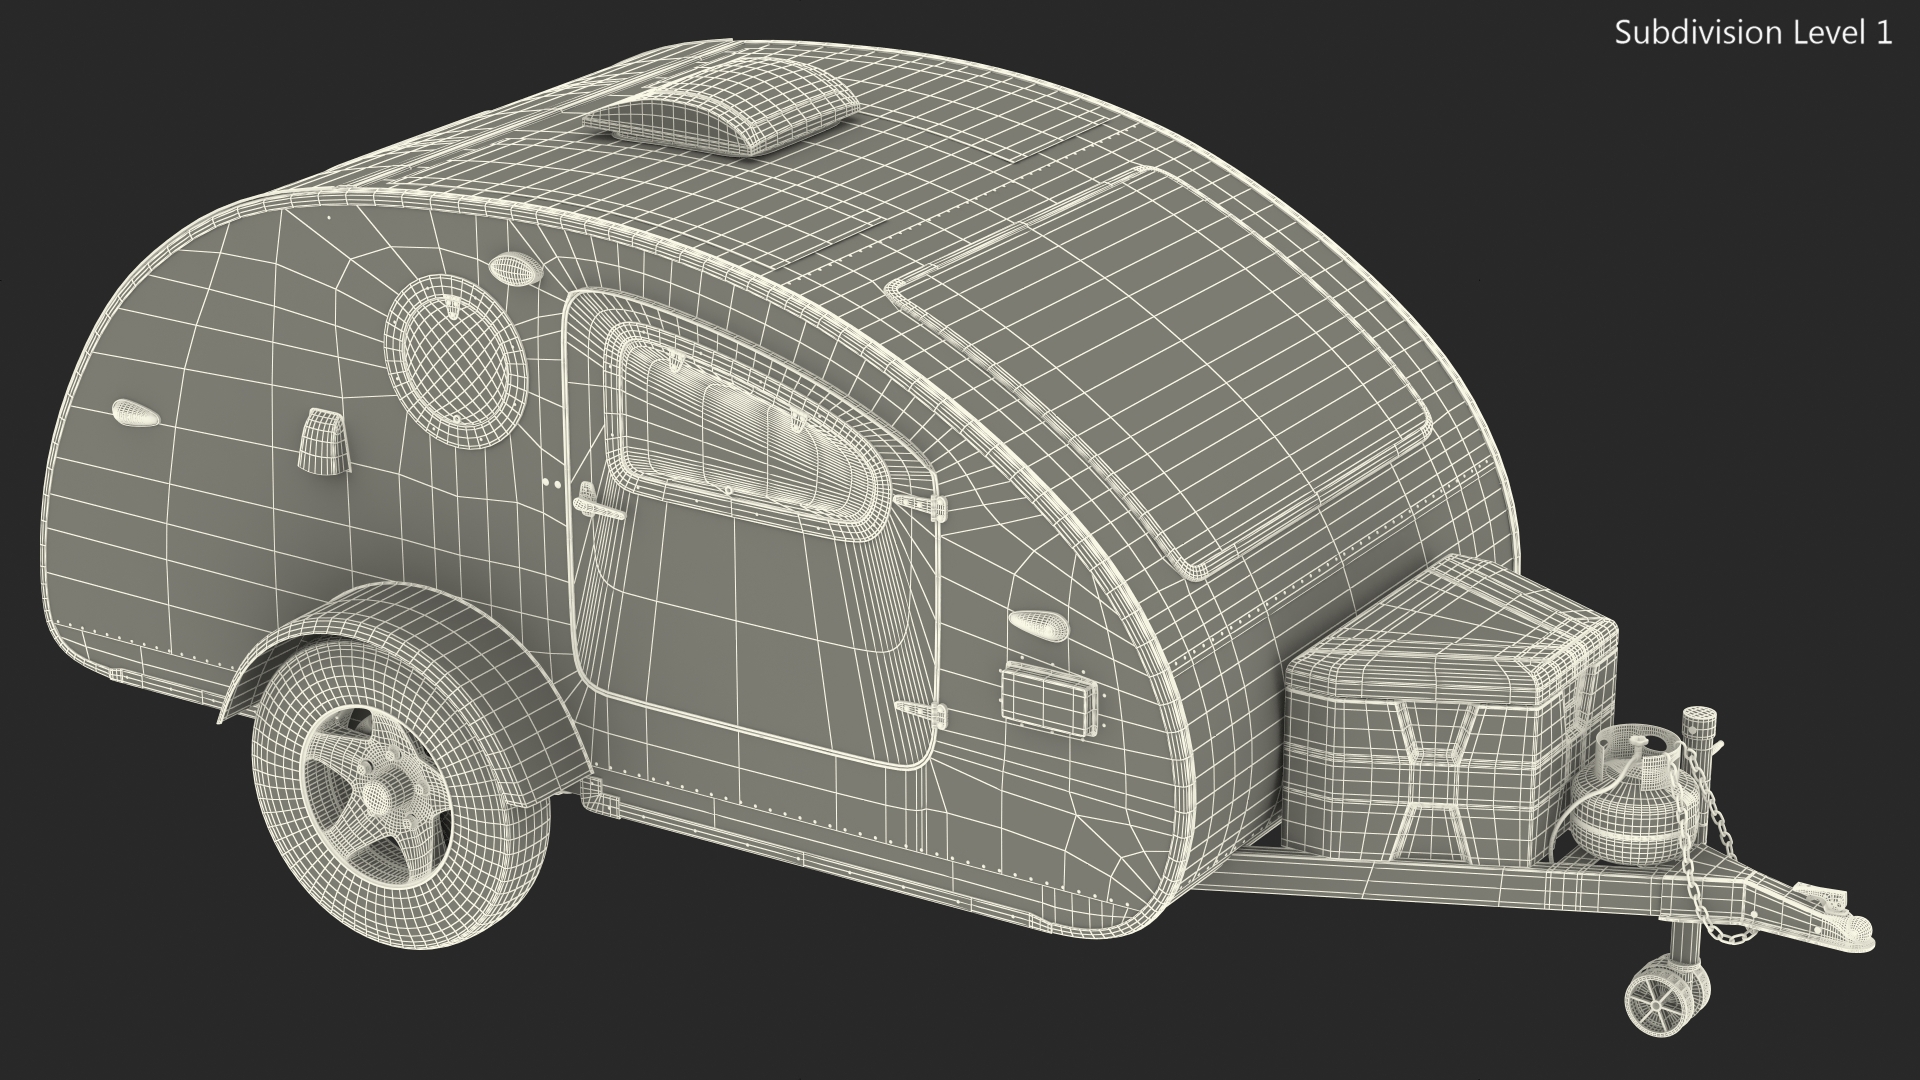Click the door handle latch

click(x=598, y=506)
